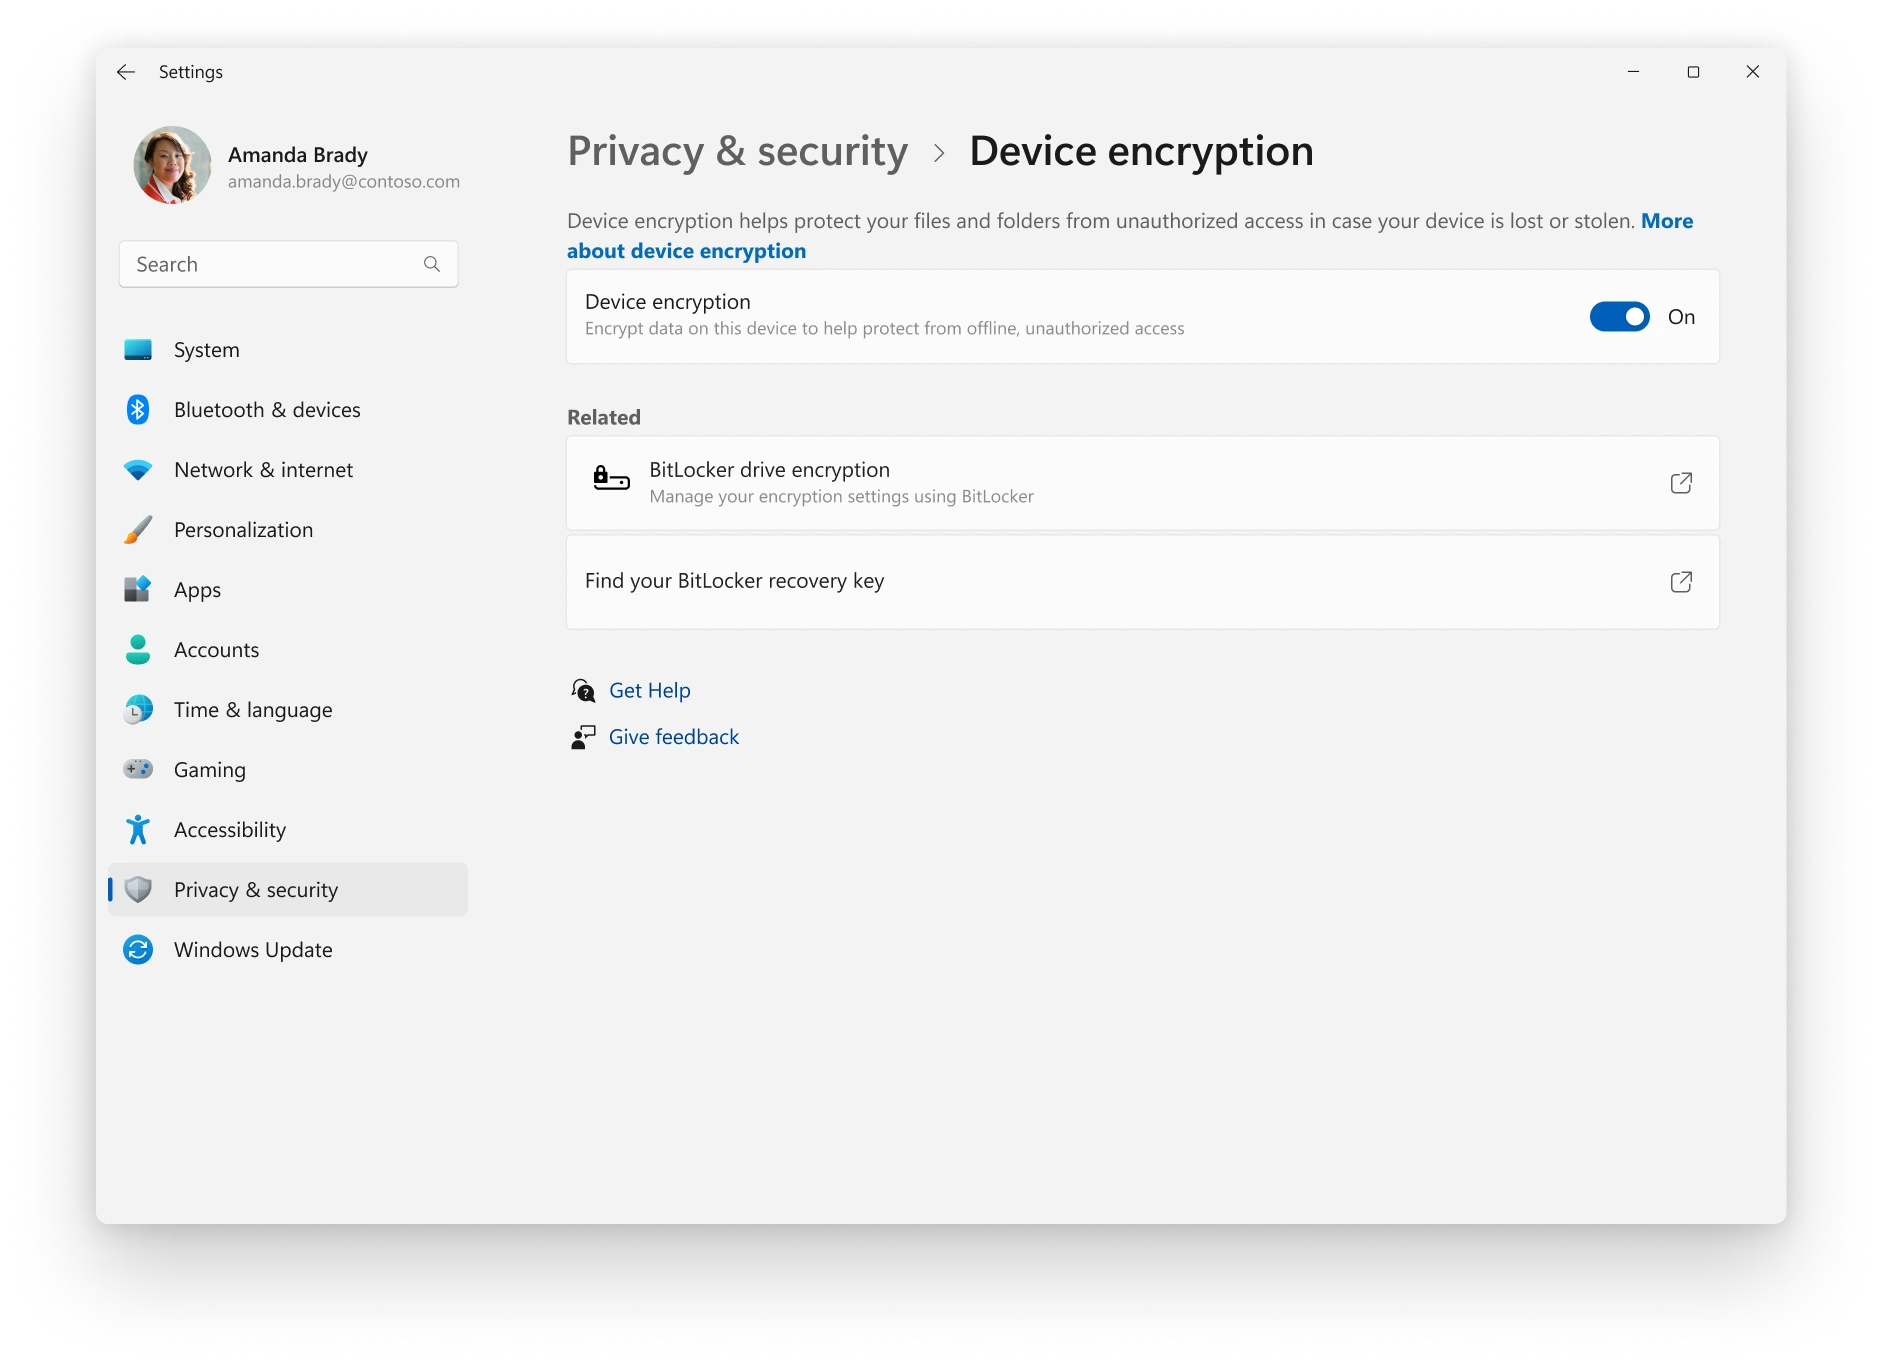Click the Give feedback link
1883x1368 pixels.
point(674,737)
